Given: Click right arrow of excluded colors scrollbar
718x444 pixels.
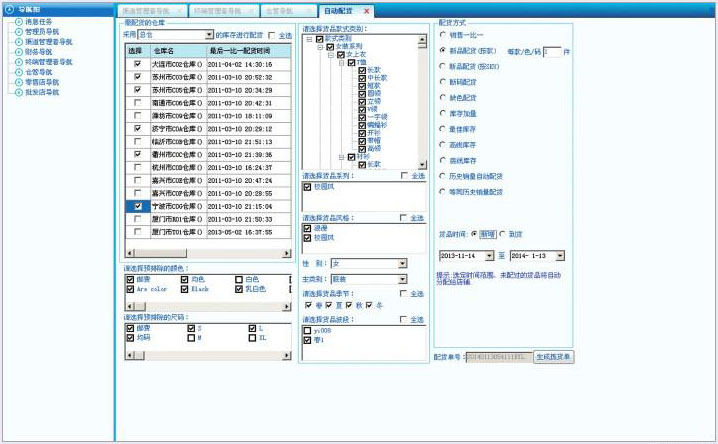Looking at the screenshot, I should (x=287, y=306).
